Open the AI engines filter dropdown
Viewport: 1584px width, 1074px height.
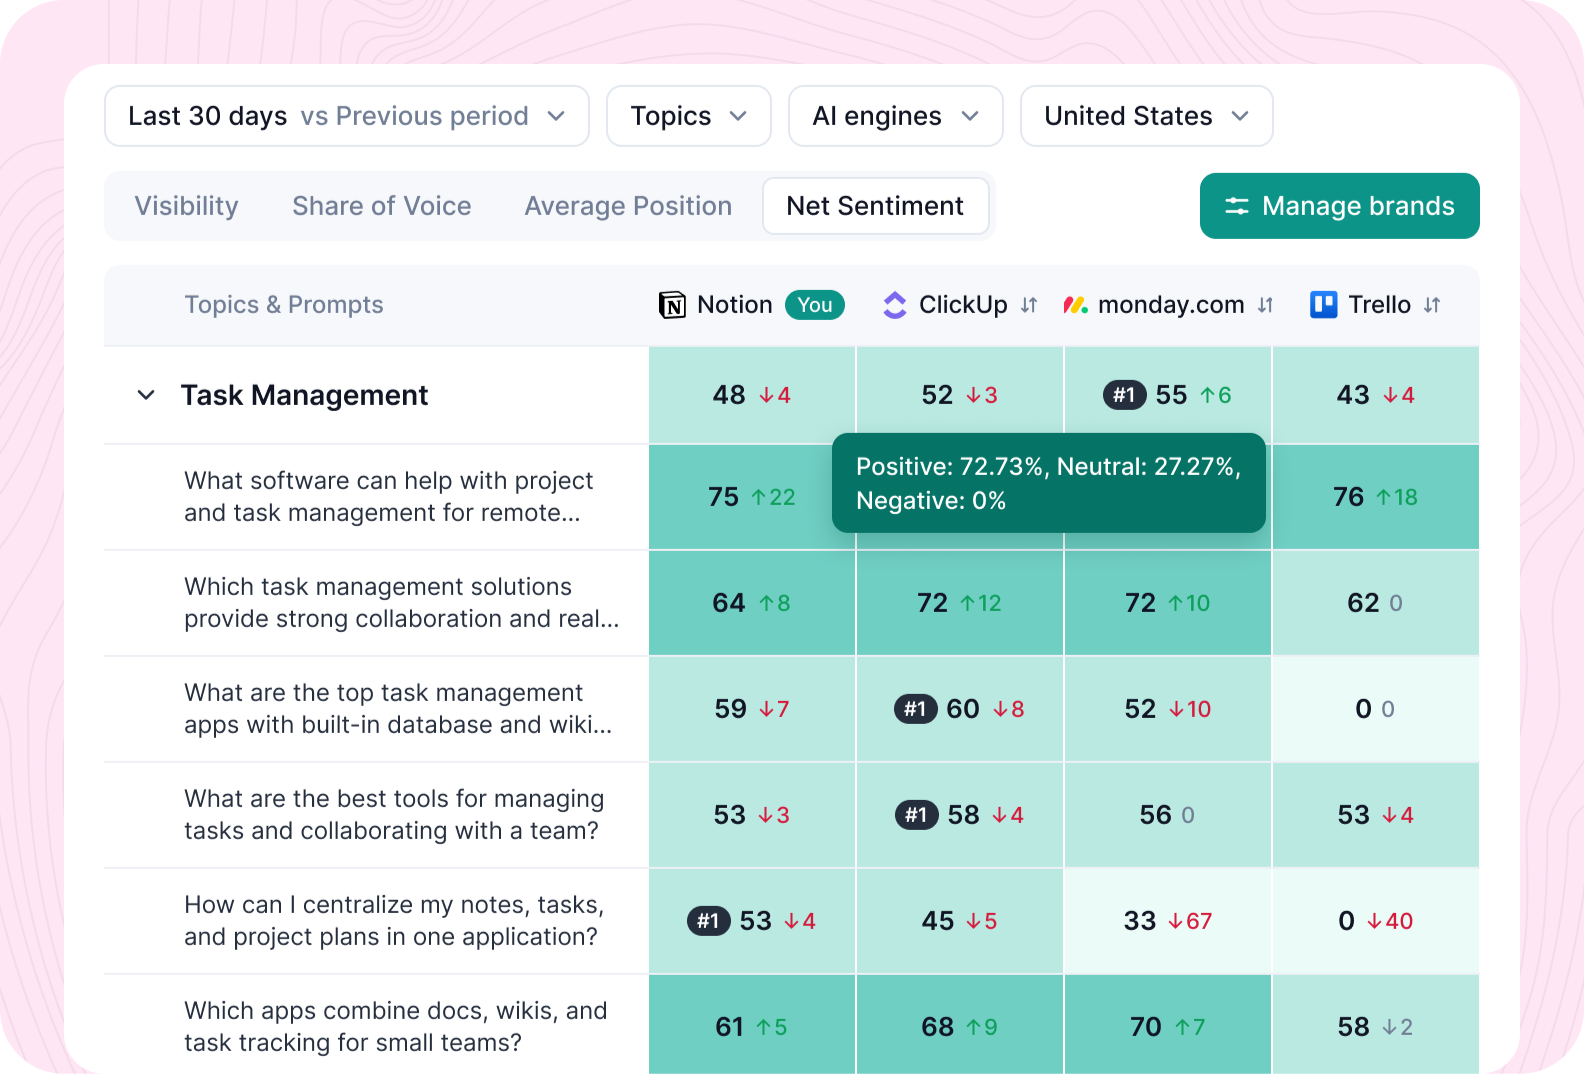click(896, 116)
